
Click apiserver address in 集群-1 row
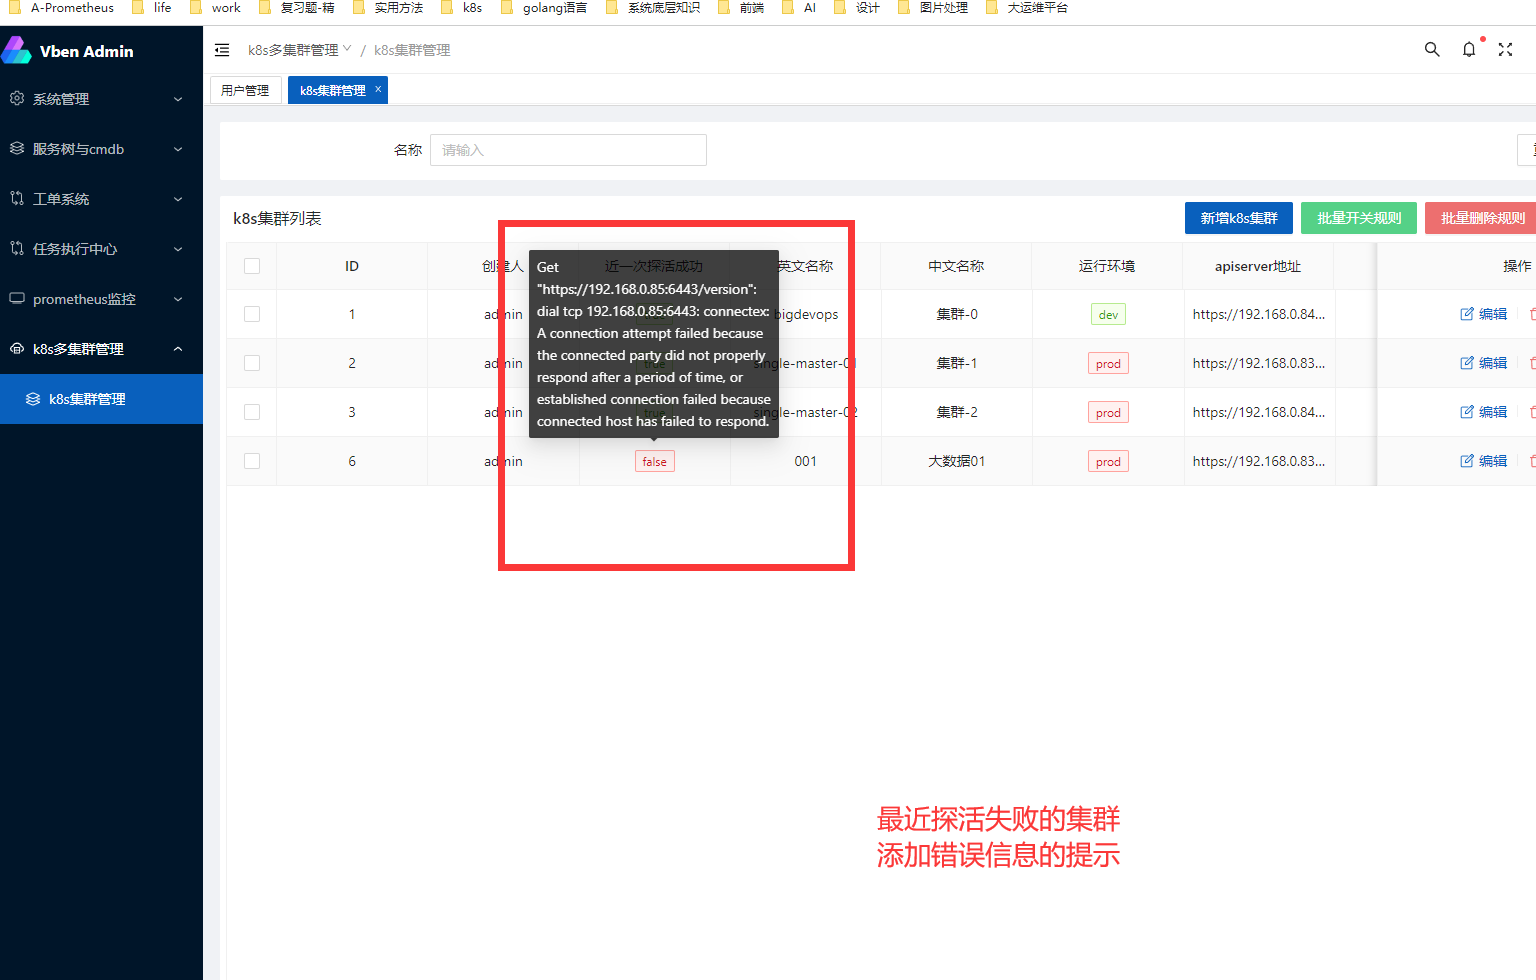click(x=1259, y=363)
